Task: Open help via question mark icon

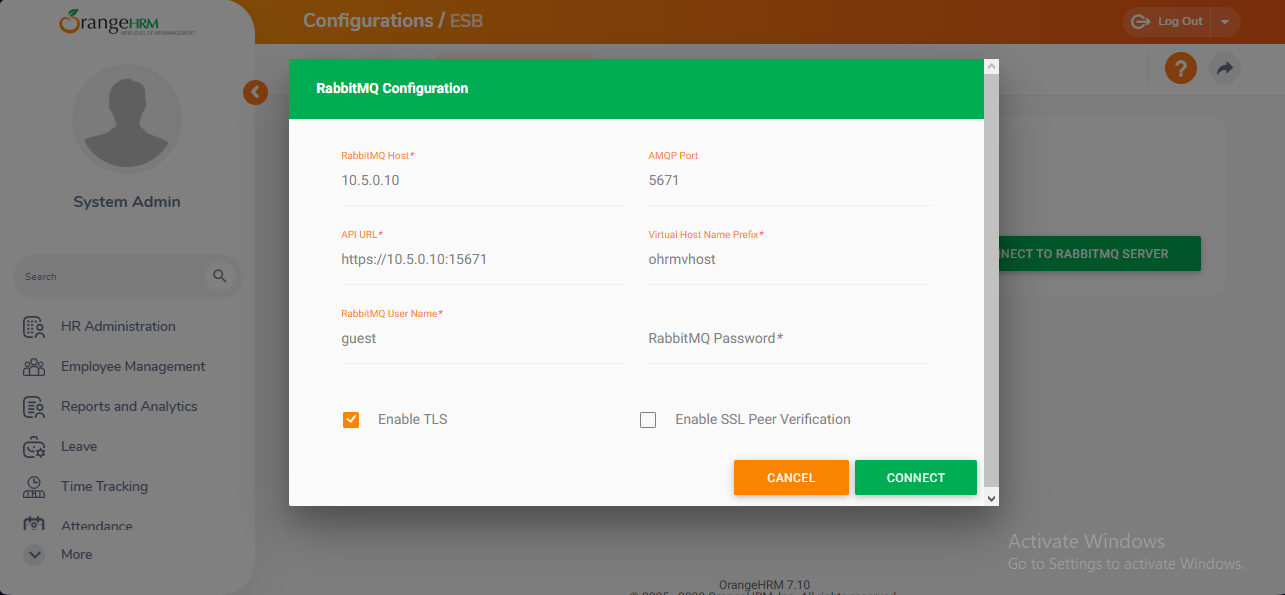Action: pyautogui.click(x=1181, y=68)
